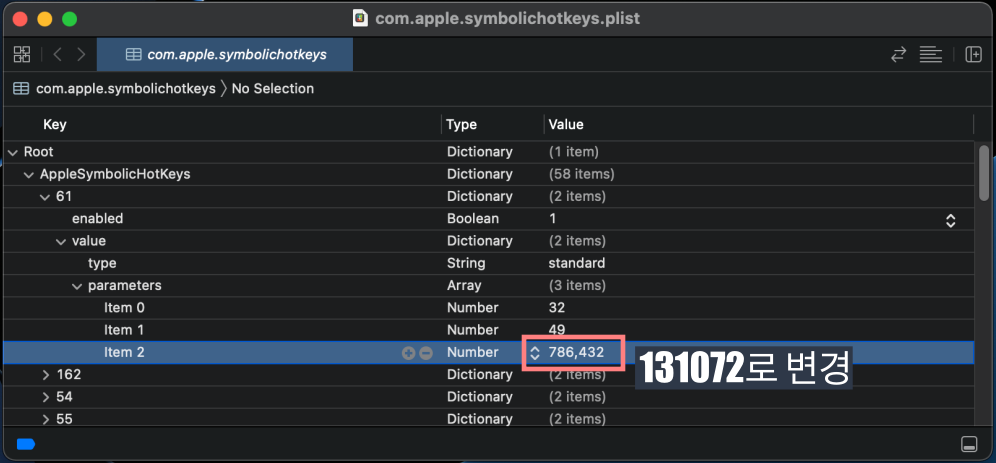The width and height of the screenshot is (996, 463).
Task: Click the Dictionary type cell of row 162
Action: coord(480,374)
